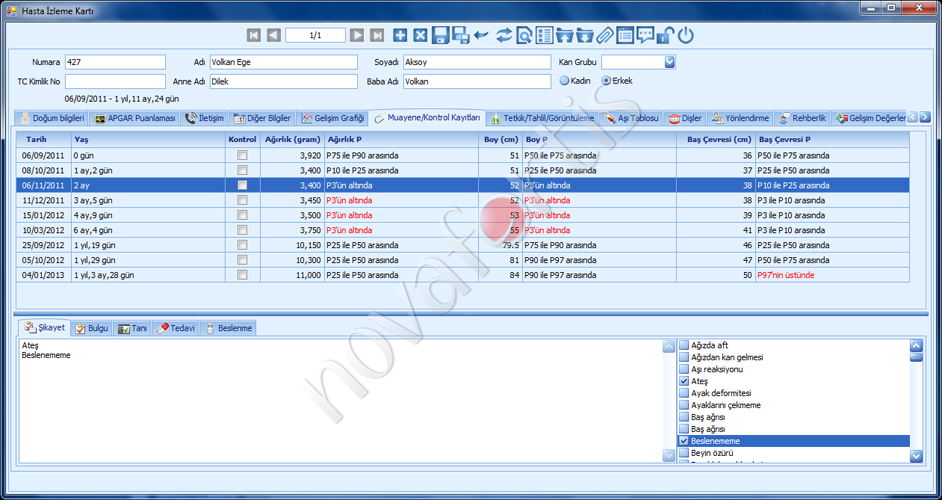Open the Kan Grubu dropdown
The height and width of the screenshot is (500, 942).
click(669, 62)
